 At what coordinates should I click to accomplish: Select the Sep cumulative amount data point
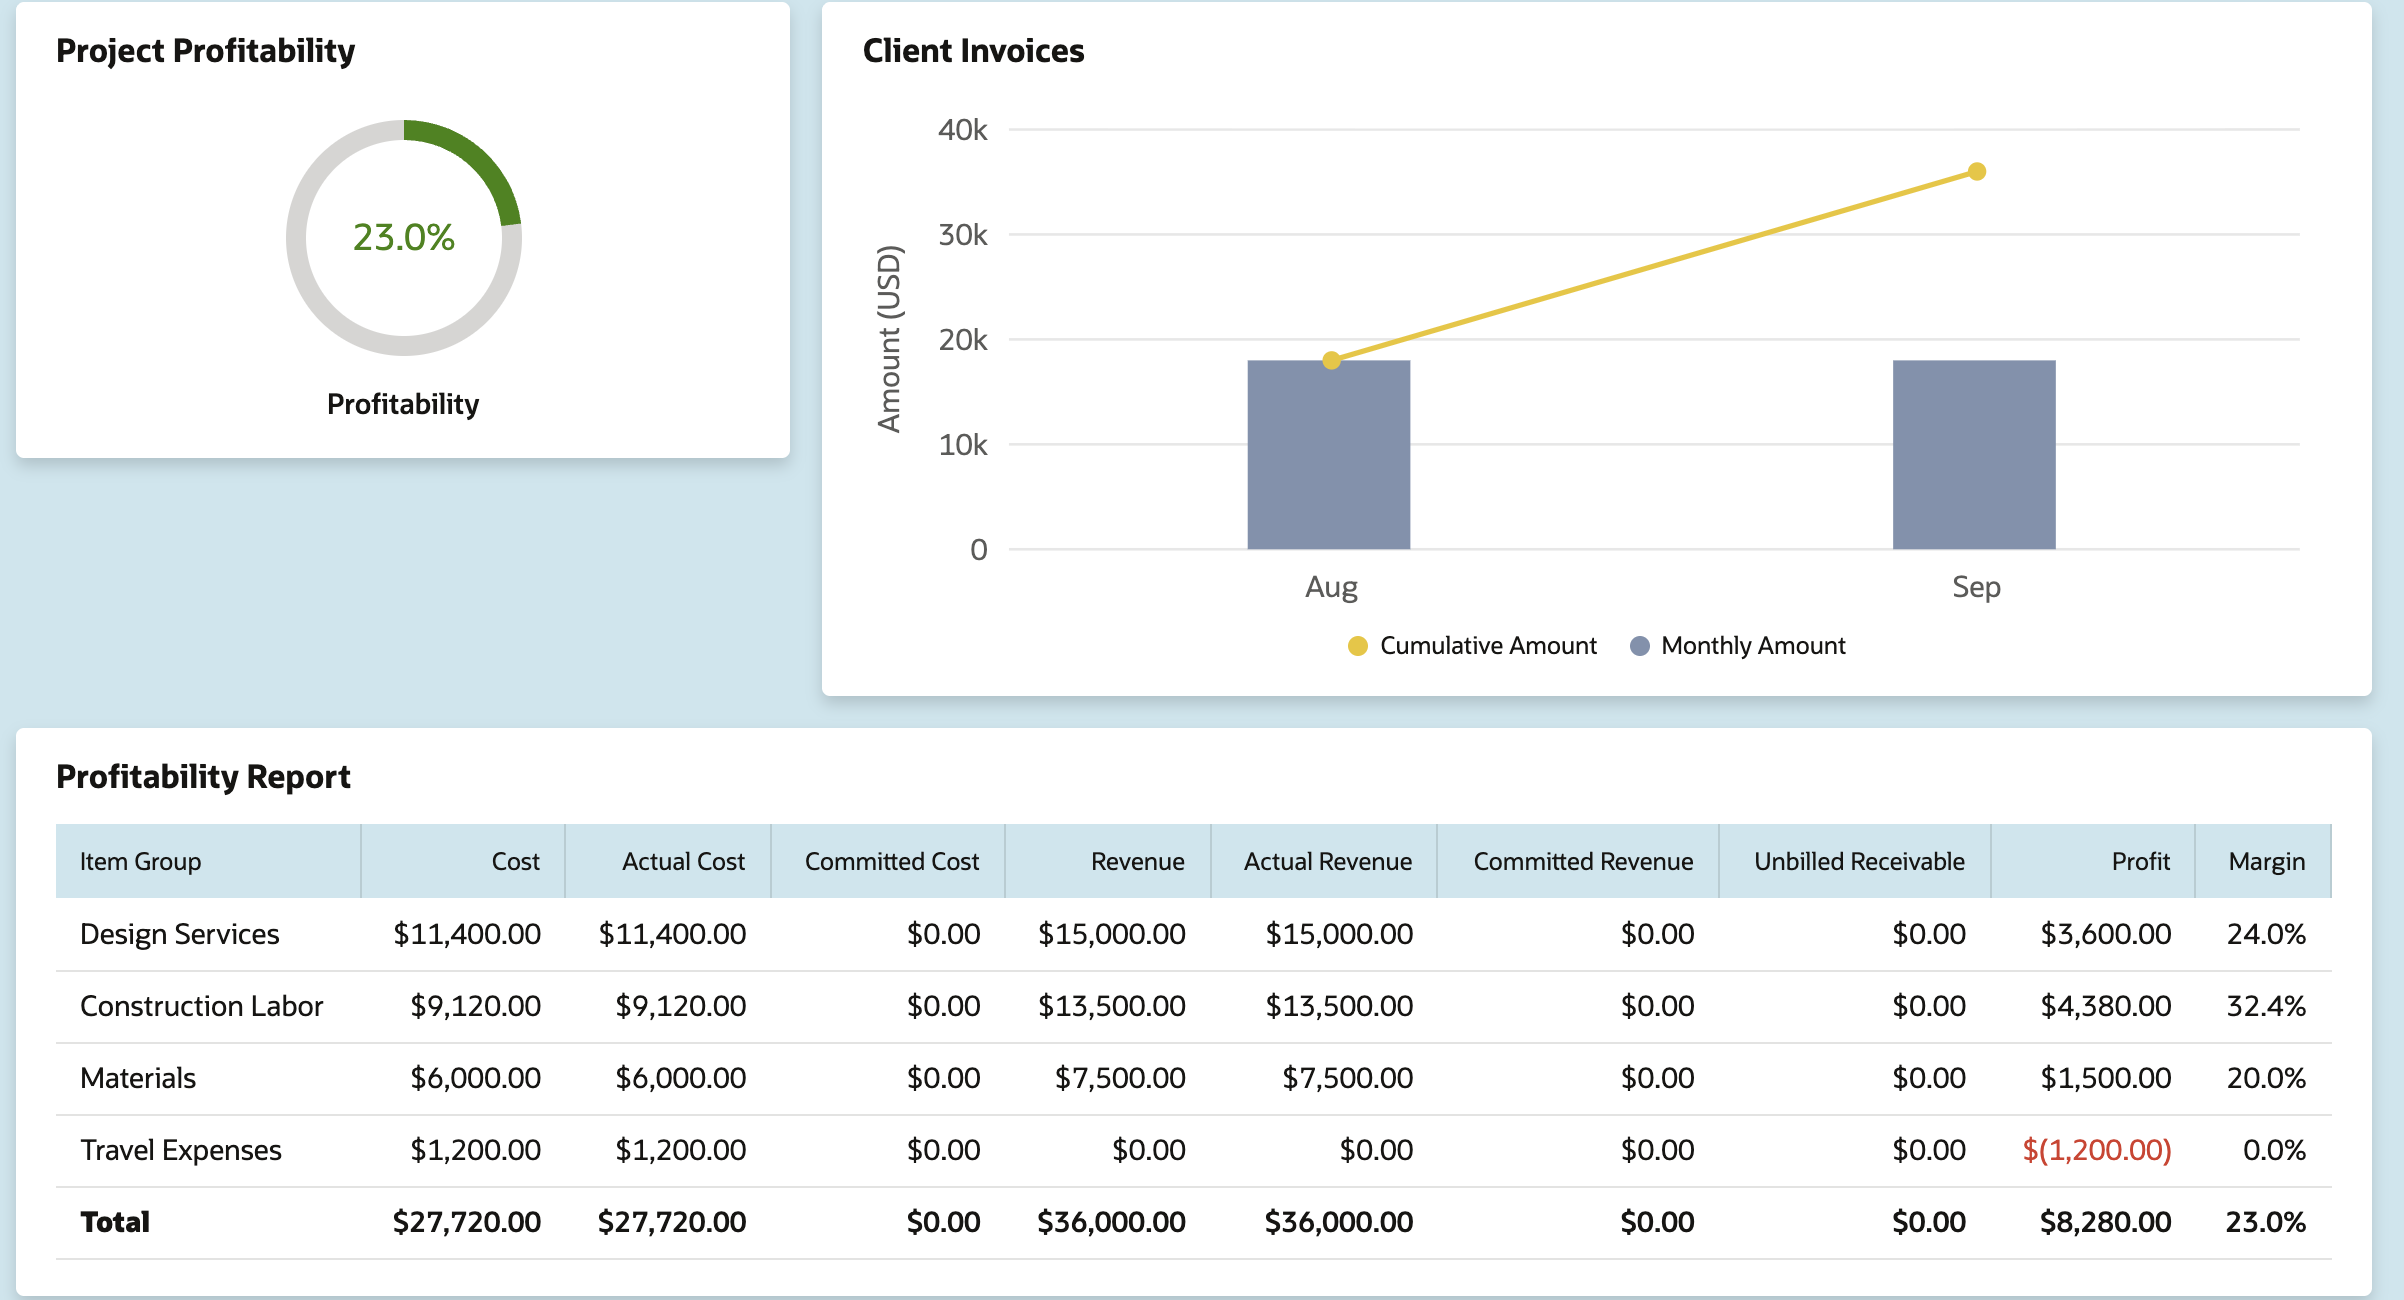point(1977,172)
